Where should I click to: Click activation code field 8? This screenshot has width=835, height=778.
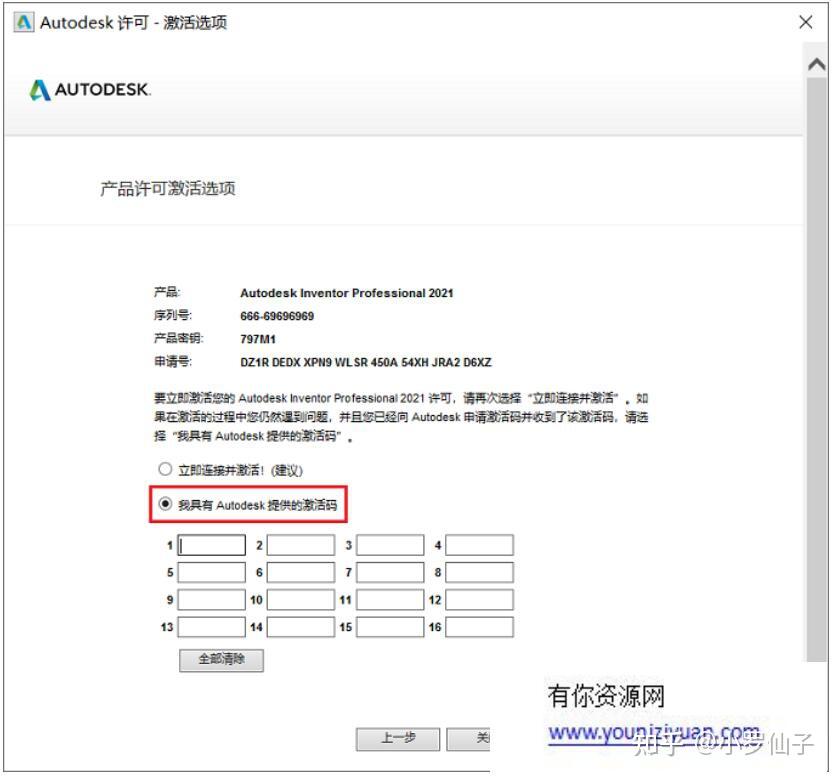[480, 573]
